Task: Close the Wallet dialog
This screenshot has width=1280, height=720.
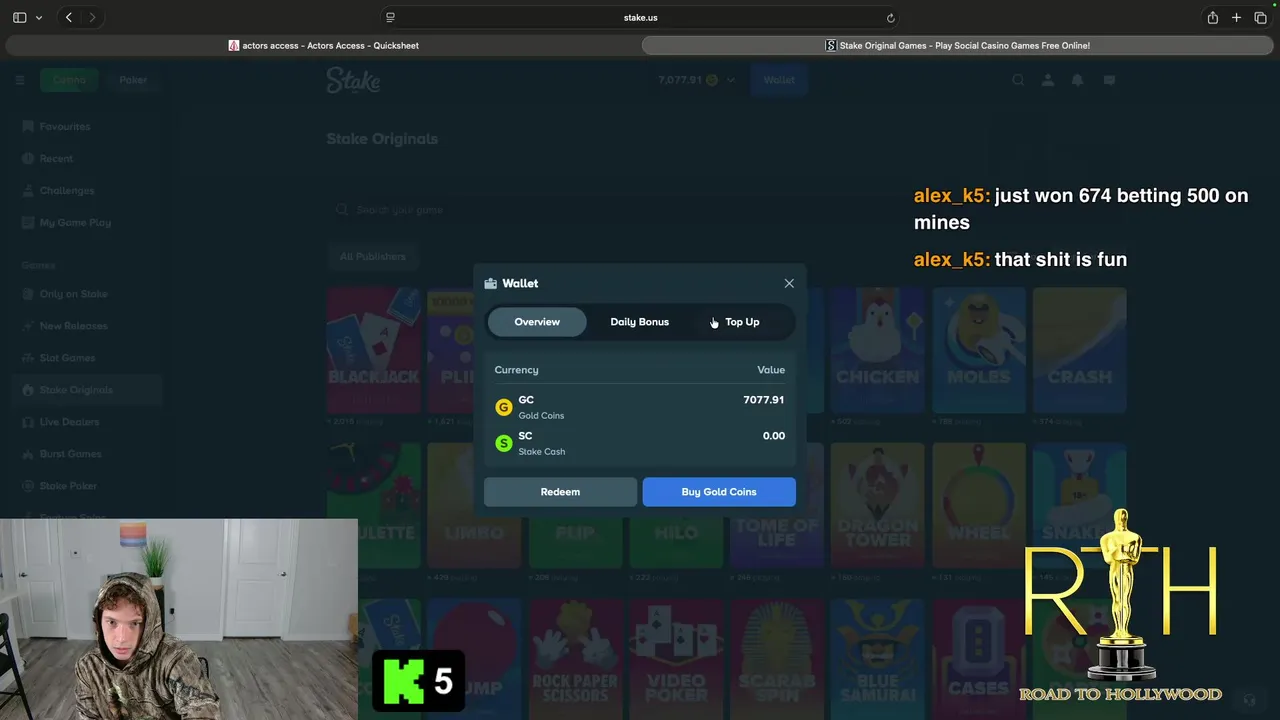Action: point(789,284)
